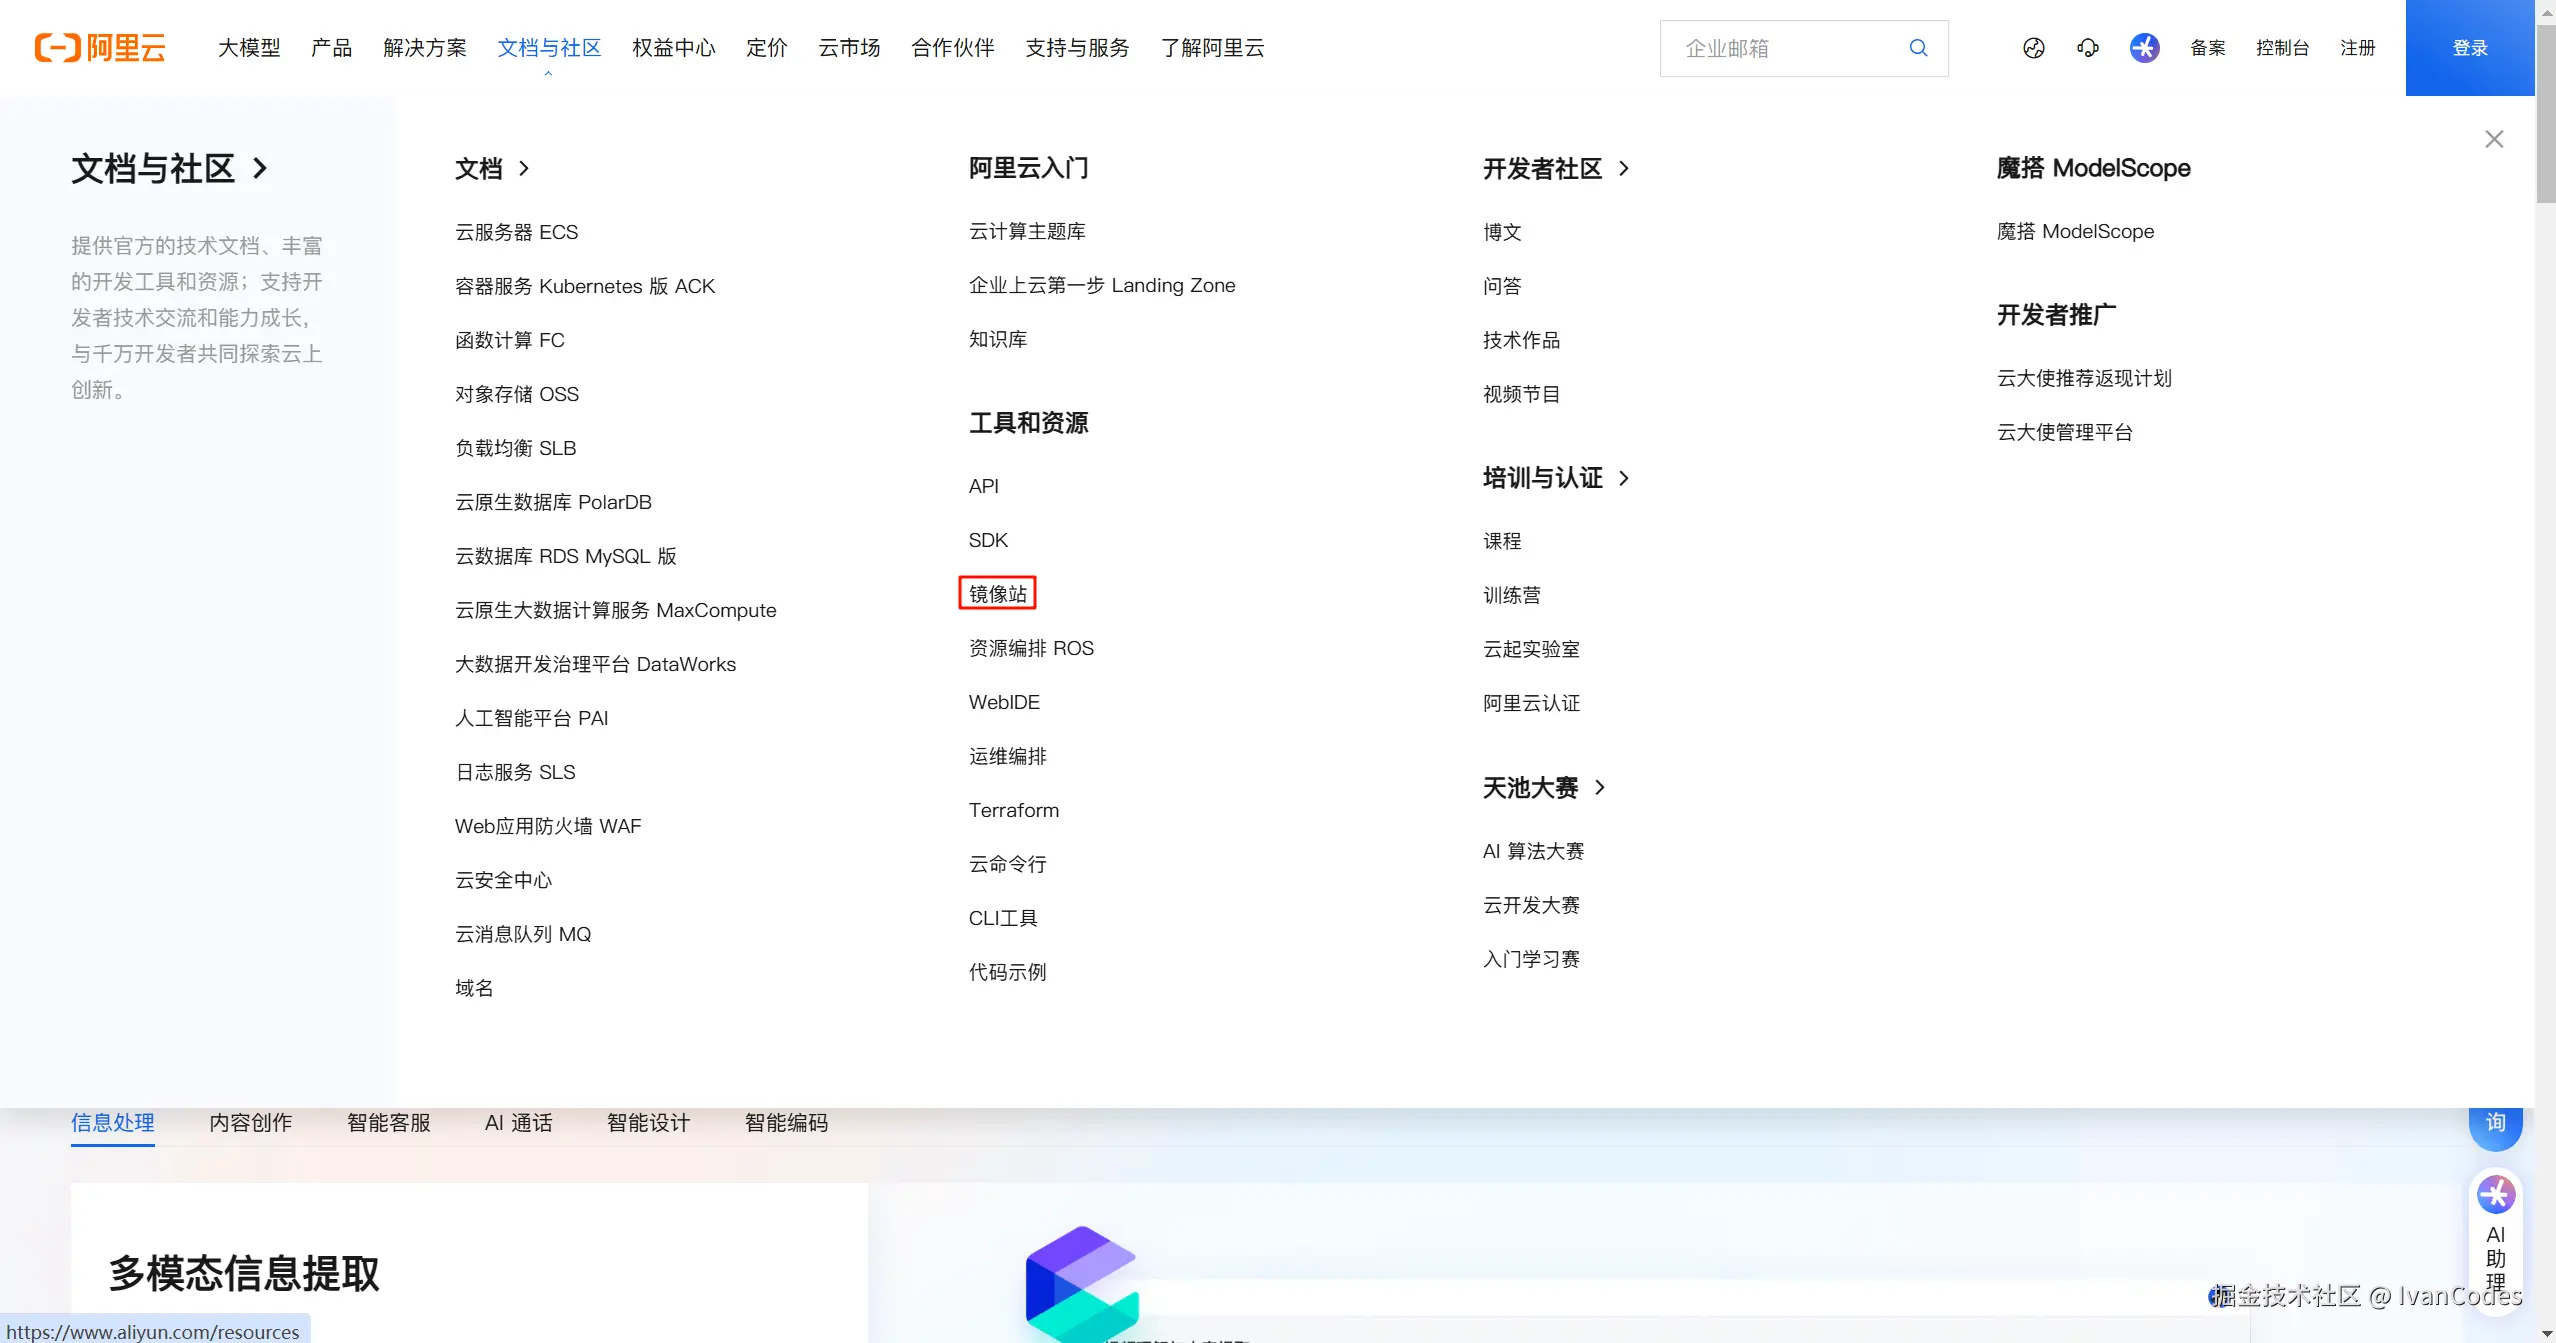Open the 魔搭 ModelScope link
This screenshot has height=1343, width=2556.
tap(2075, 231)
